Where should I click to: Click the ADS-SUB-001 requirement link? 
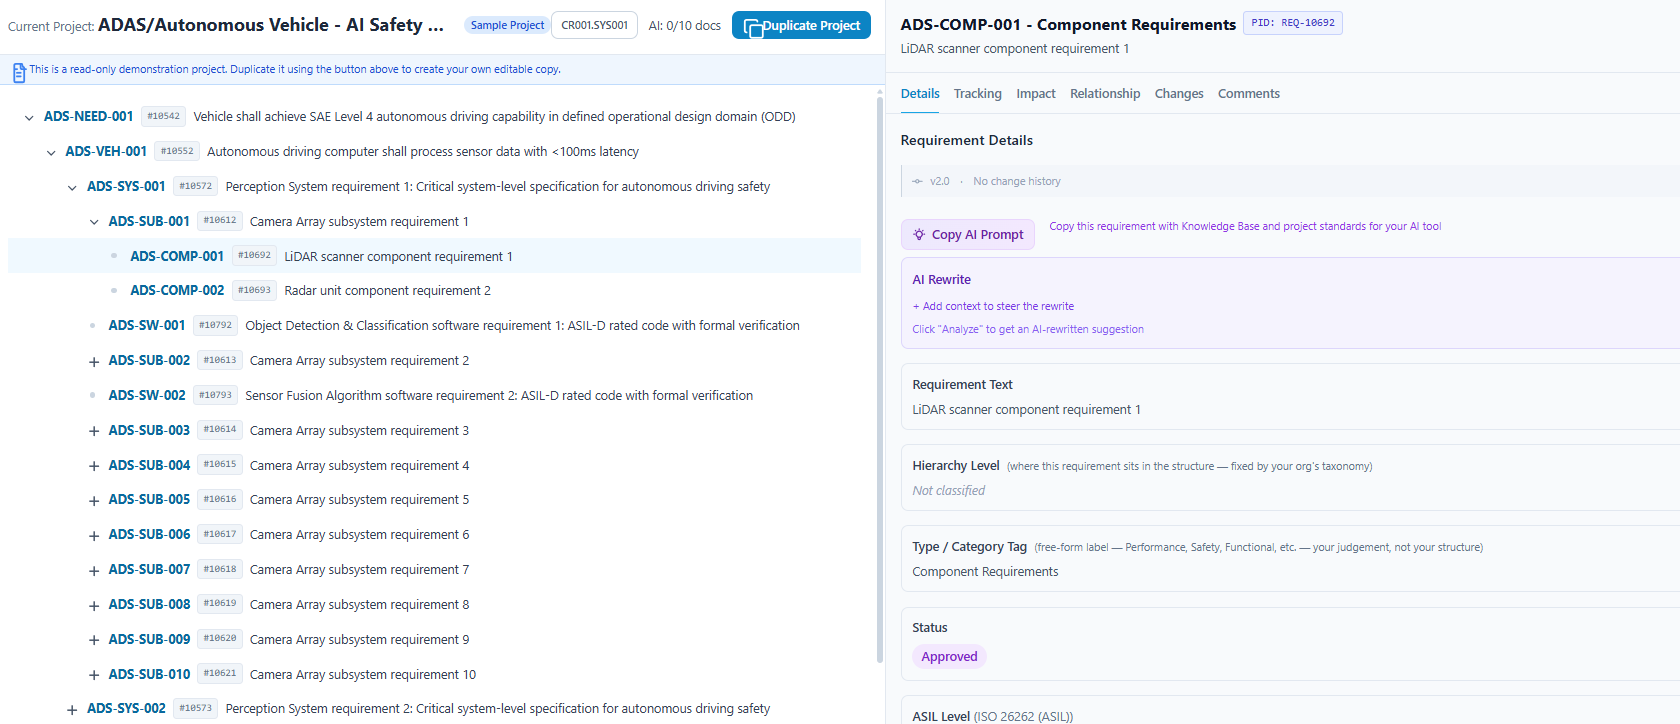pos(149,221)
